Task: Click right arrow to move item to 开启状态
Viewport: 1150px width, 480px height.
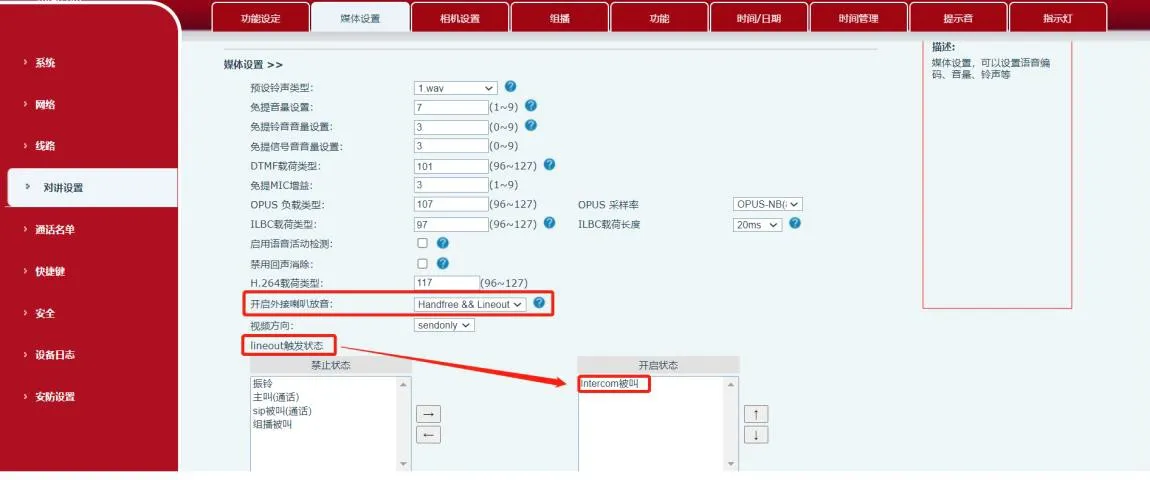Action: pos(428,414)
